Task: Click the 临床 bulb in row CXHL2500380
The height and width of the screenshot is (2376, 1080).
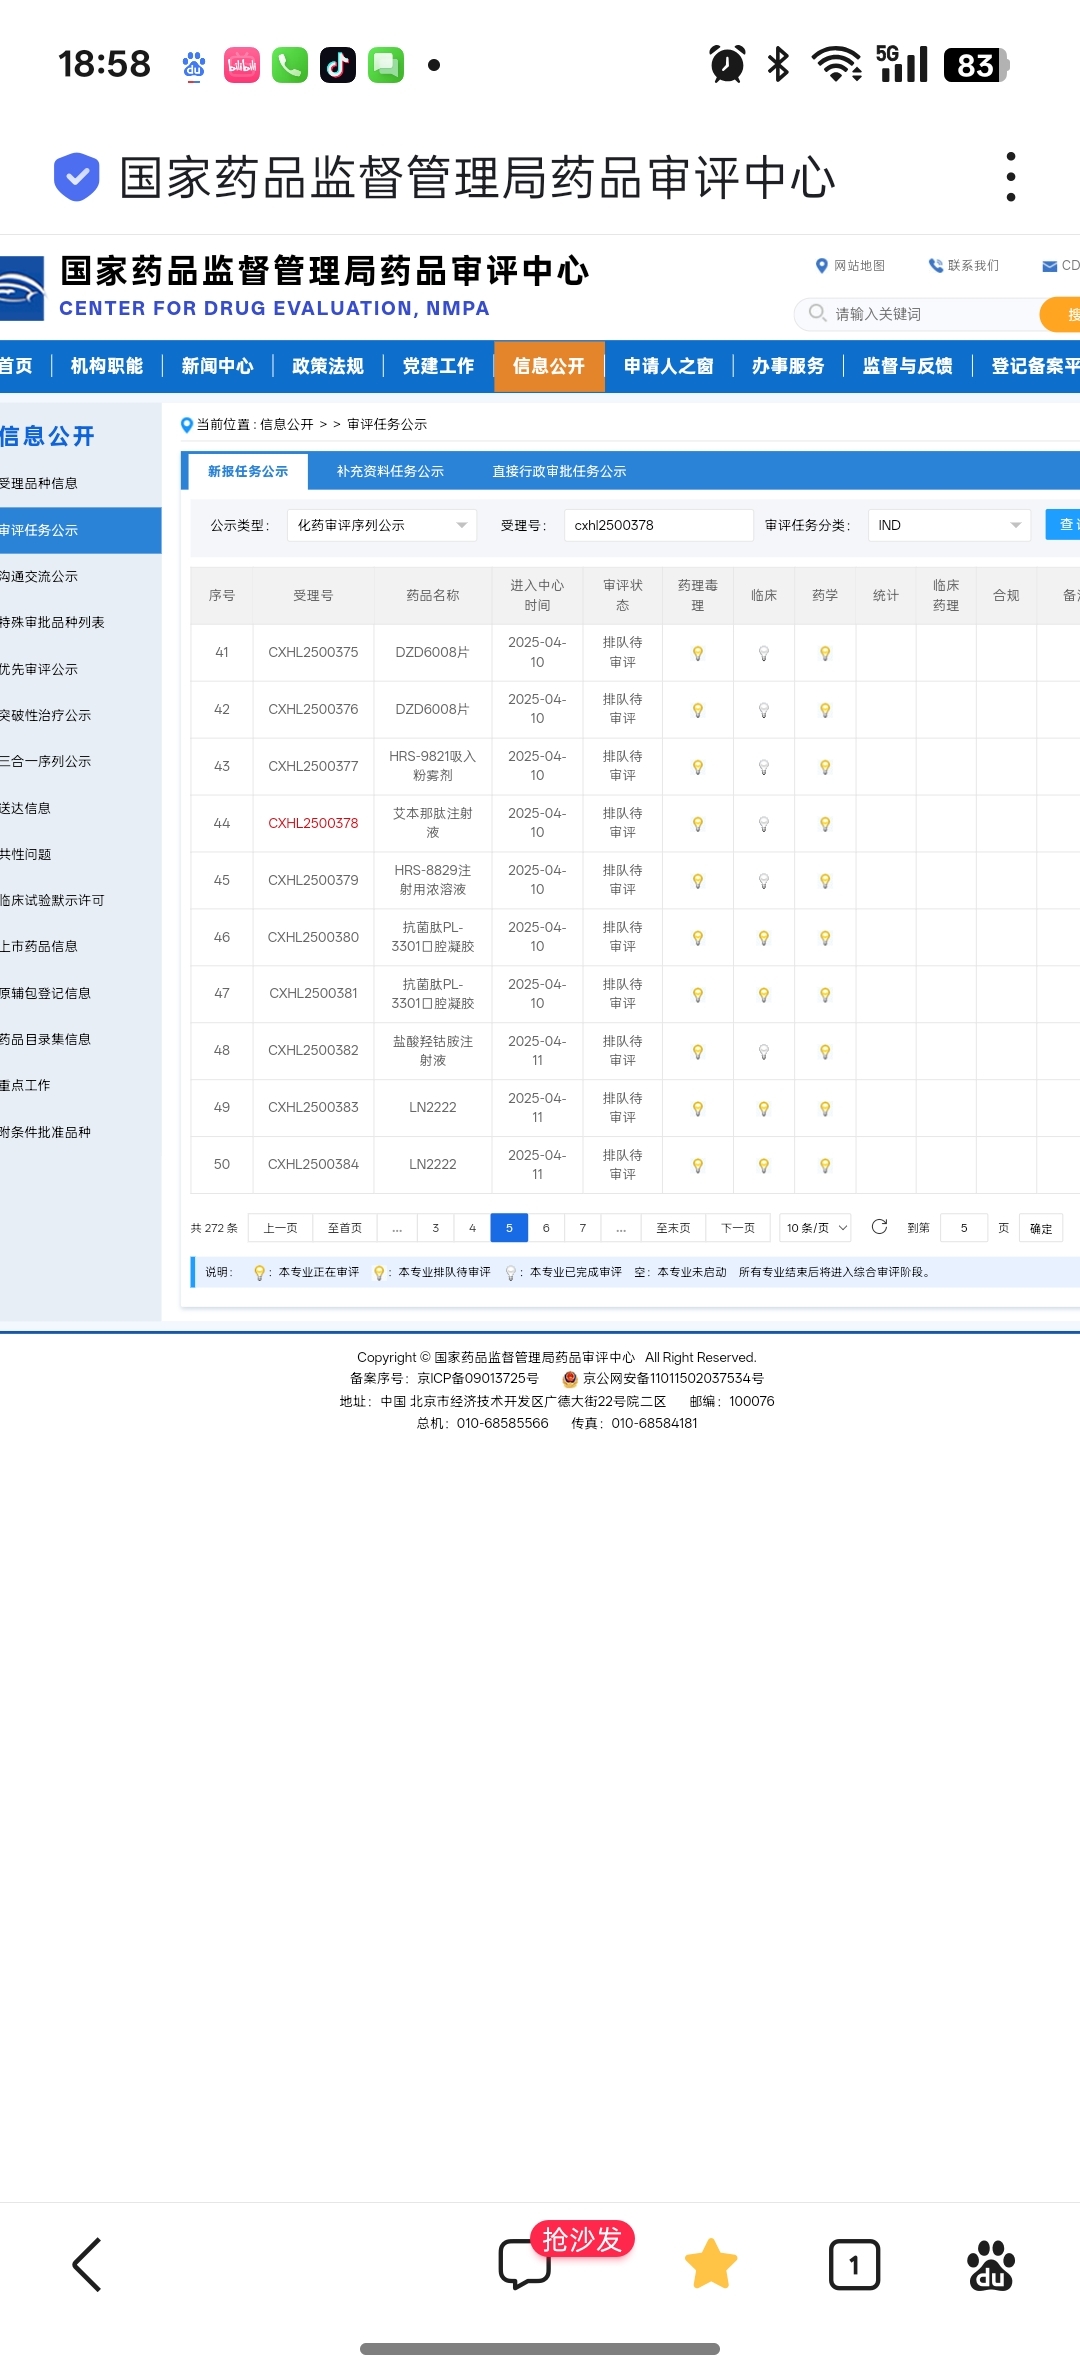Action: [764, 938]
